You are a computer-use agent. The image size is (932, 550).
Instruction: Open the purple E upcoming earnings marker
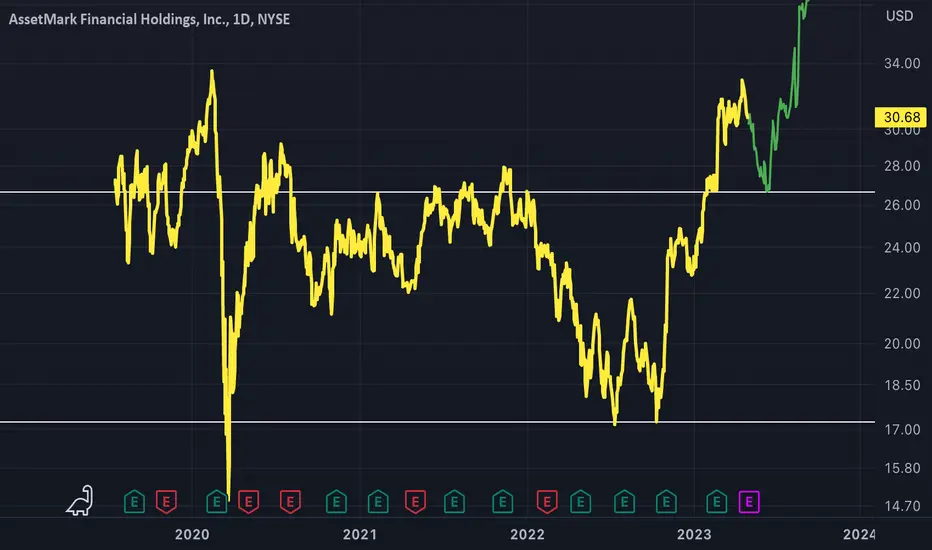[749, 502]
